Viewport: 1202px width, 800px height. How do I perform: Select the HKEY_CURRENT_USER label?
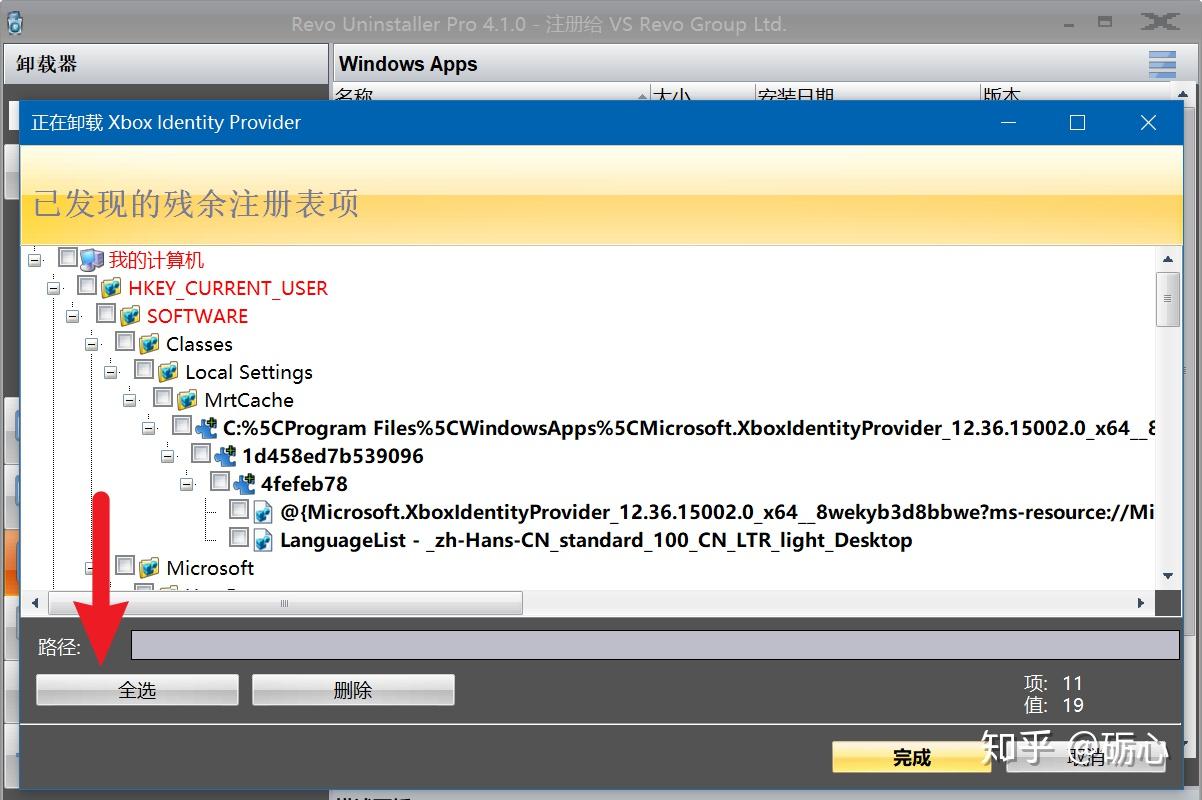coord(228,288)
